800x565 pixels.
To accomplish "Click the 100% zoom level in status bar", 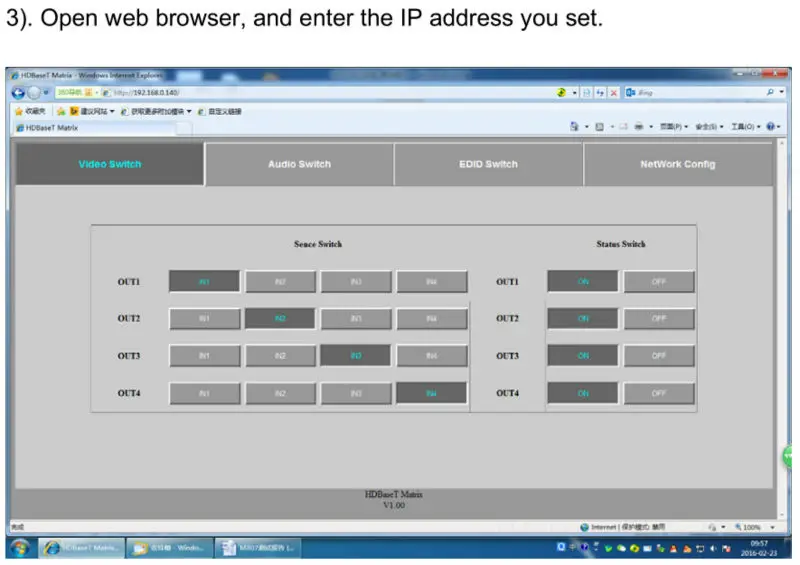I will point(747,527).
